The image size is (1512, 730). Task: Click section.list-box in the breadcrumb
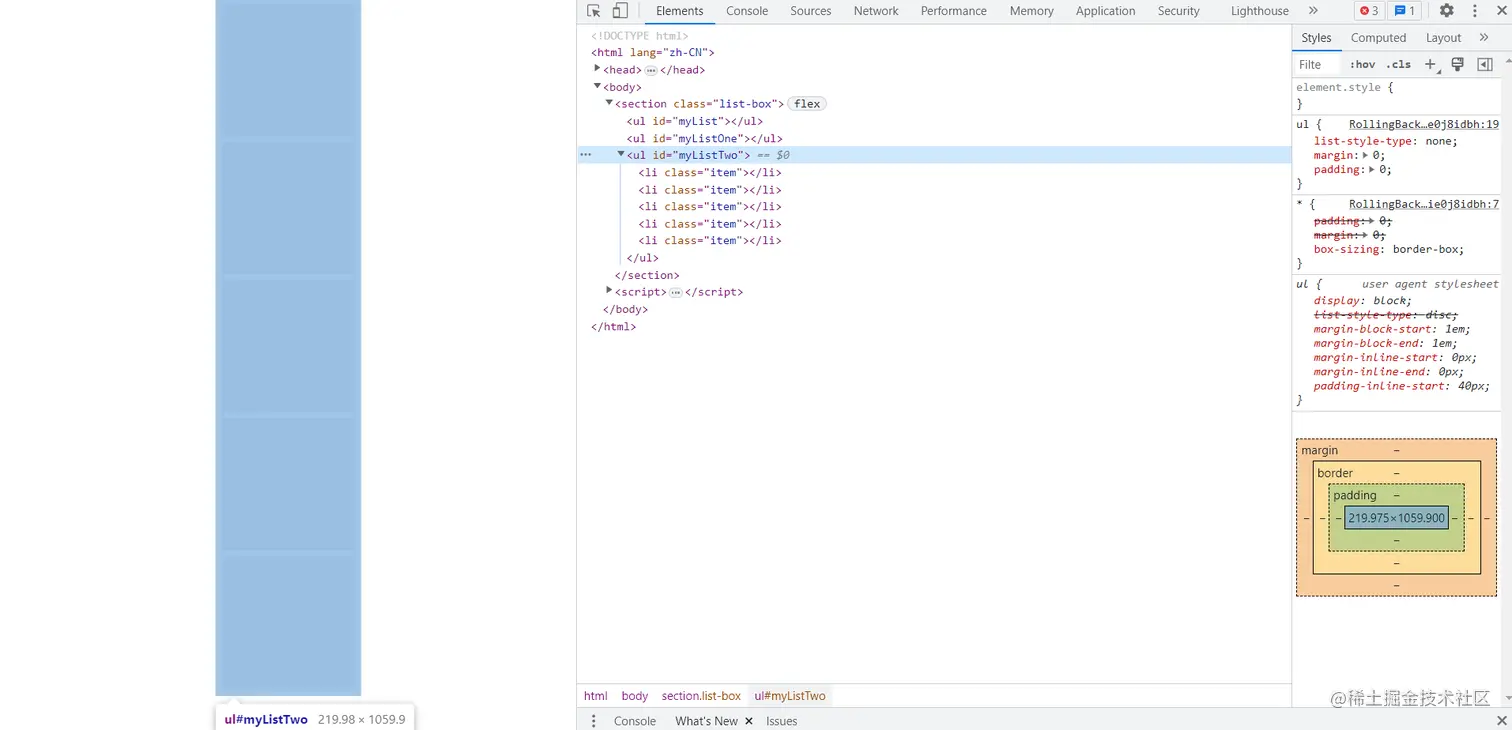click(x=701, y=696)
